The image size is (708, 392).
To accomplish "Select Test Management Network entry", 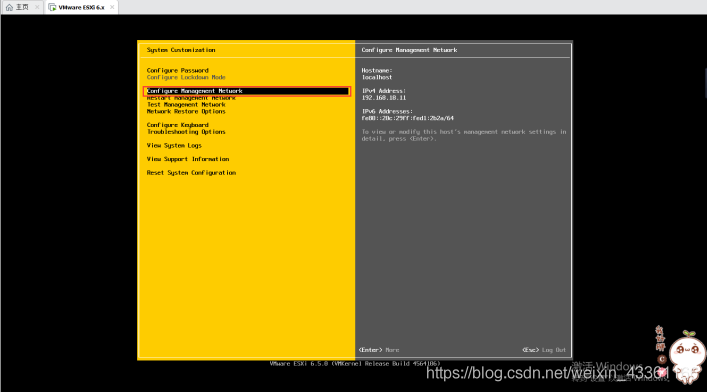I will click(186, 104).
